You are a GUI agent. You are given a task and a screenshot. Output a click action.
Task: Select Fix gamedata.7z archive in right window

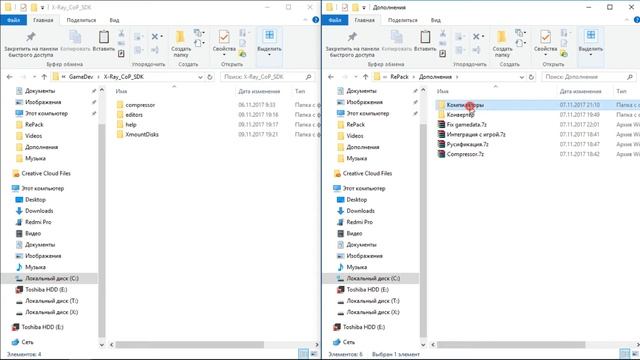coord(466,124)
